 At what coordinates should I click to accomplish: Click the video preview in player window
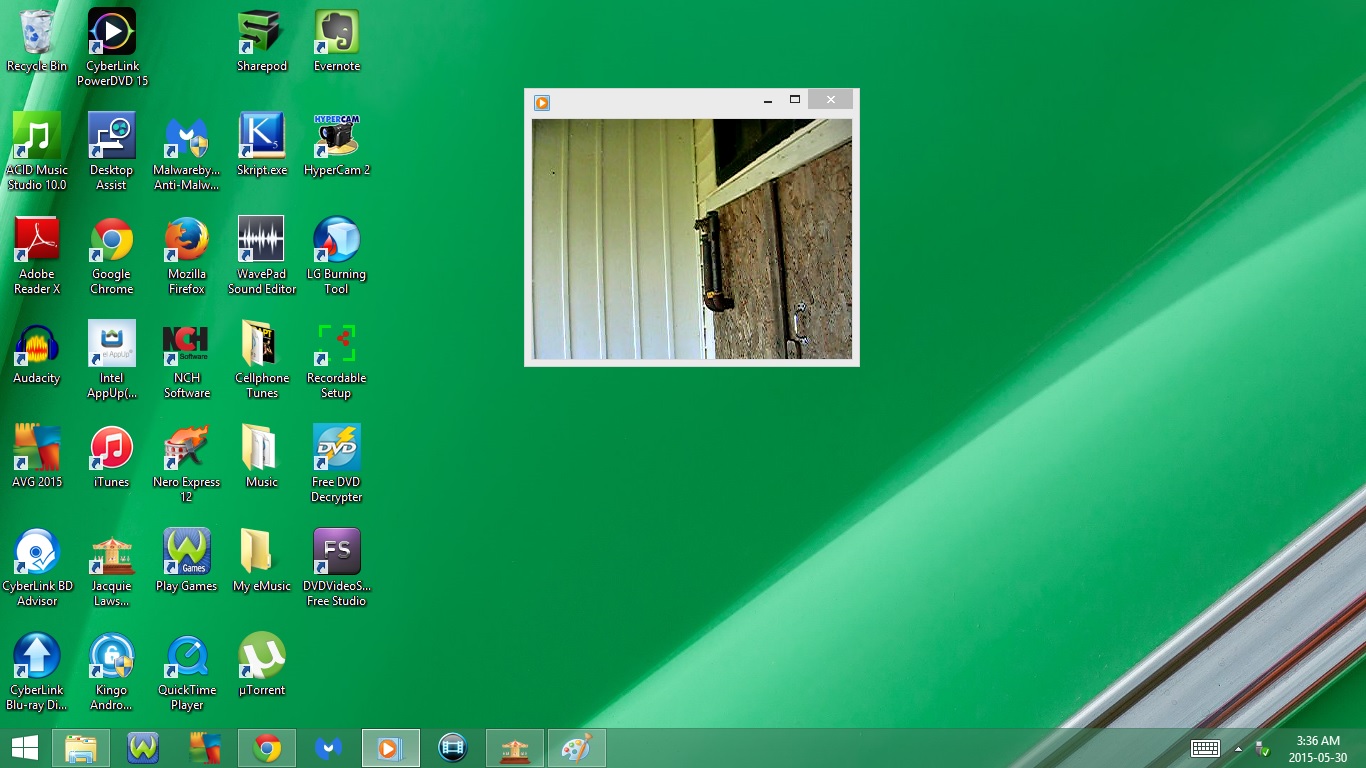pos(692,239)
